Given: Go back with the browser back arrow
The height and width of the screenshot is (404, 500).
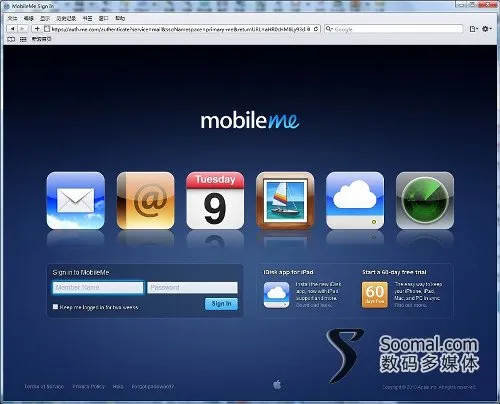Looking at the screenshot, I should coord(12,29).
